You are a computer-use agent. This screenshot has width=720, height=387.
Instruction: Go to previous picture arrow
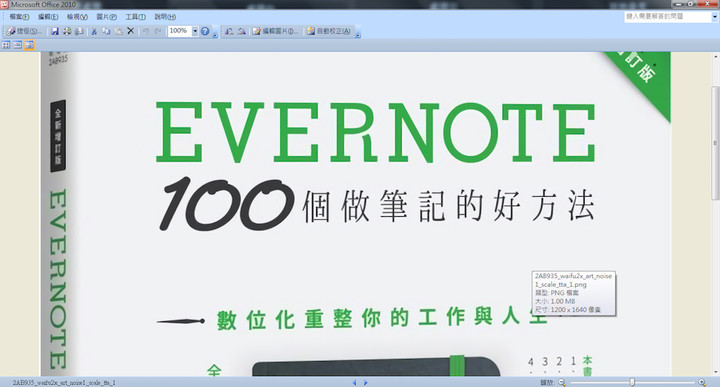pos(354,382)
